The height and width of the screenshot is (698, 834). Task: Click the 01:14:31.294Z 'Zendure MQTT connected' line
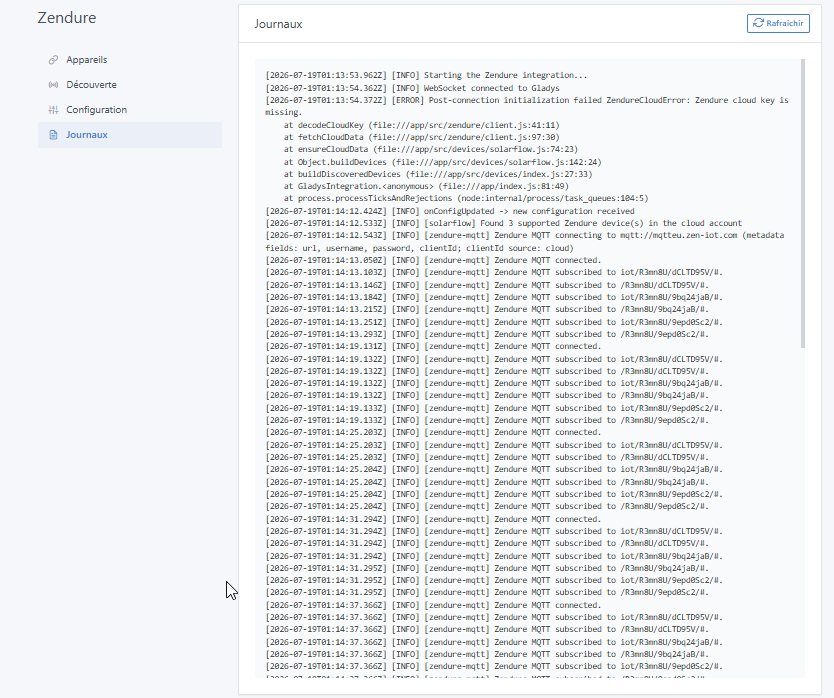pyautogui.click(x=433, y=519)
